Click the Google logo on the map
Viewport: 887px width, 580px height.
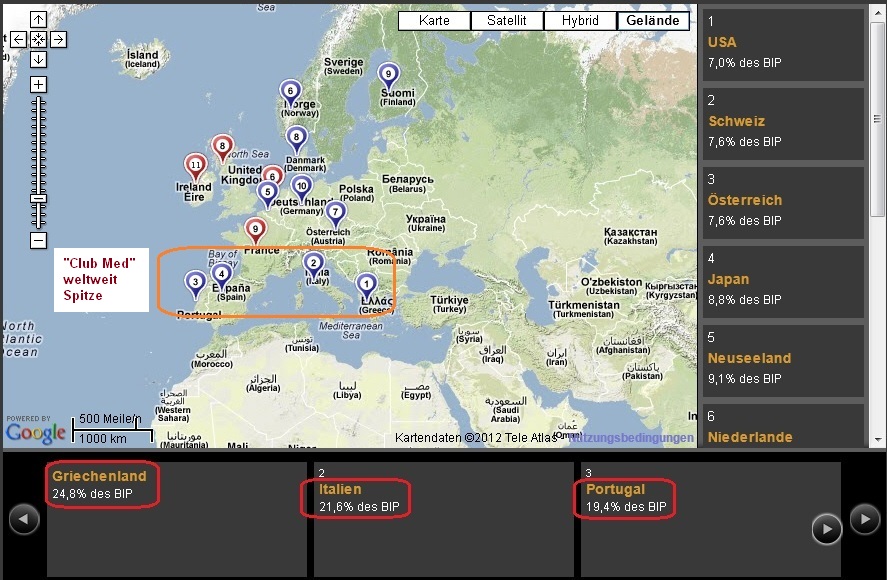point(36,433)
